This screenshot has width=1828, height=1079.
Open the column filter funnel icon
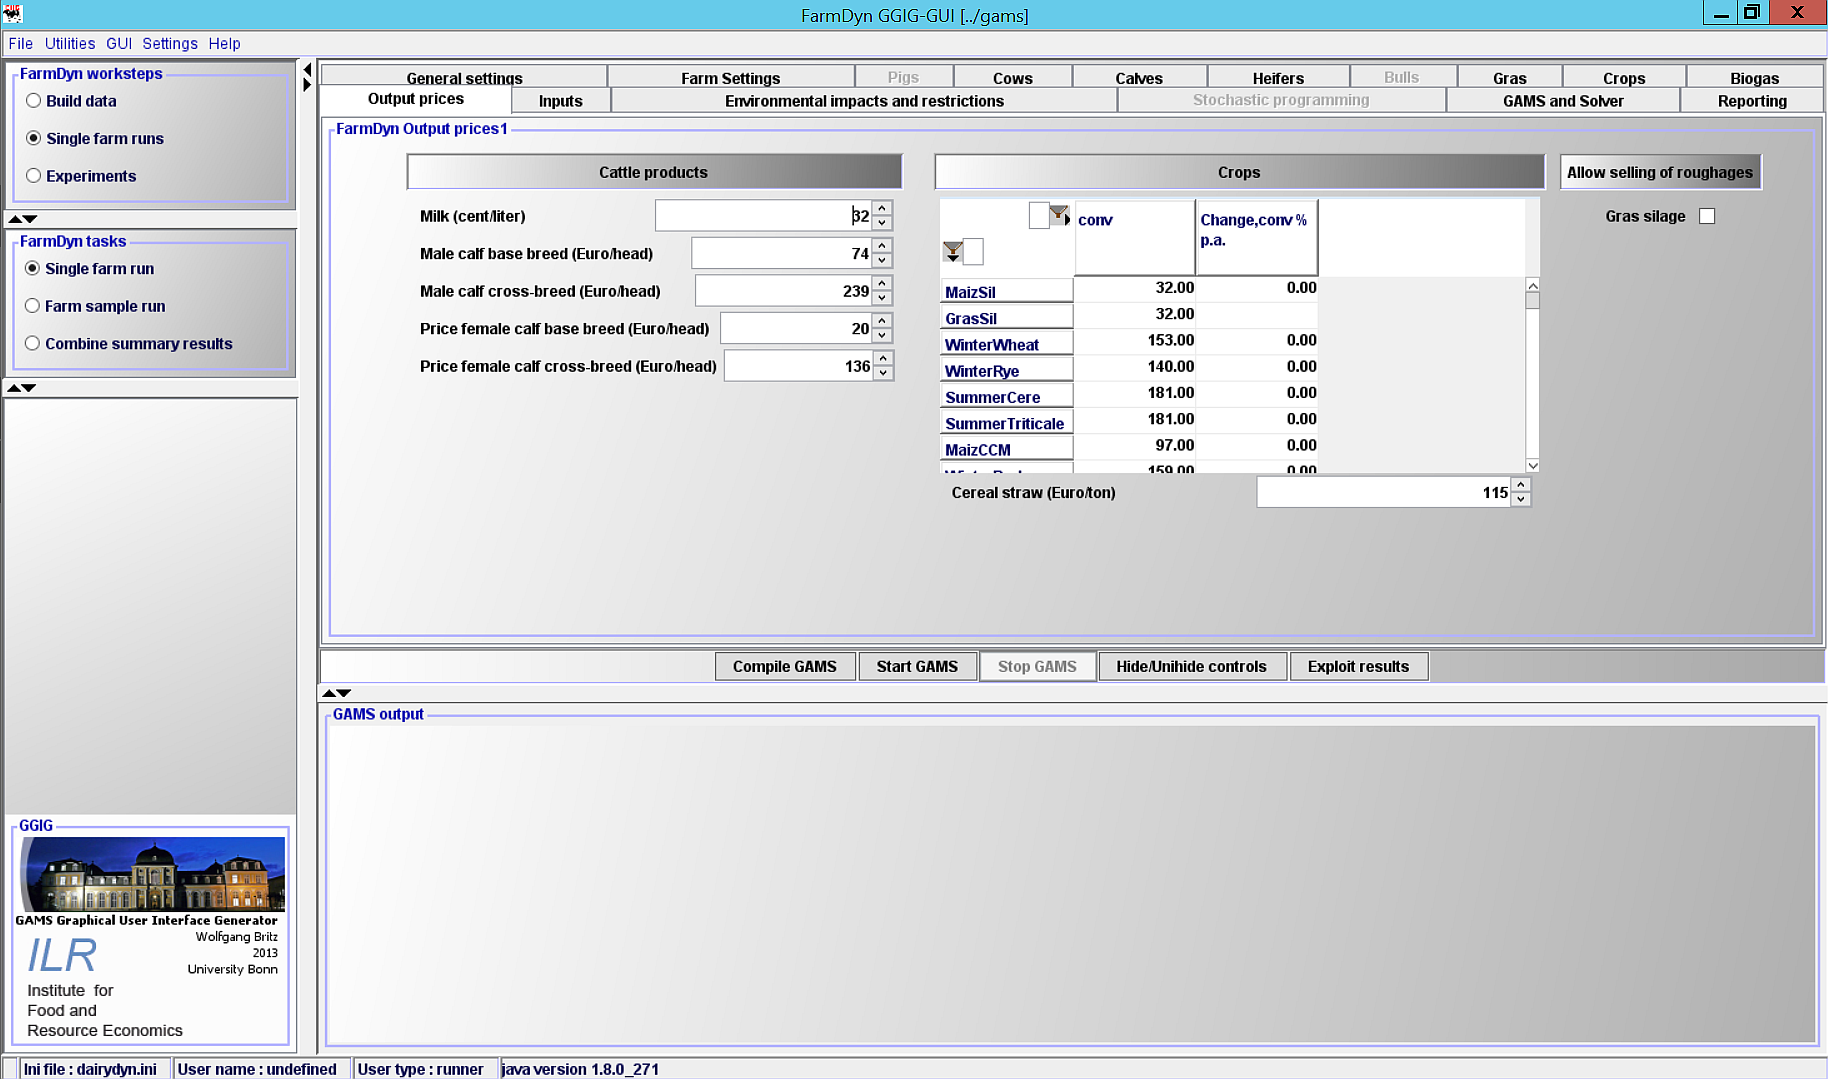[x=1059, y=213]
